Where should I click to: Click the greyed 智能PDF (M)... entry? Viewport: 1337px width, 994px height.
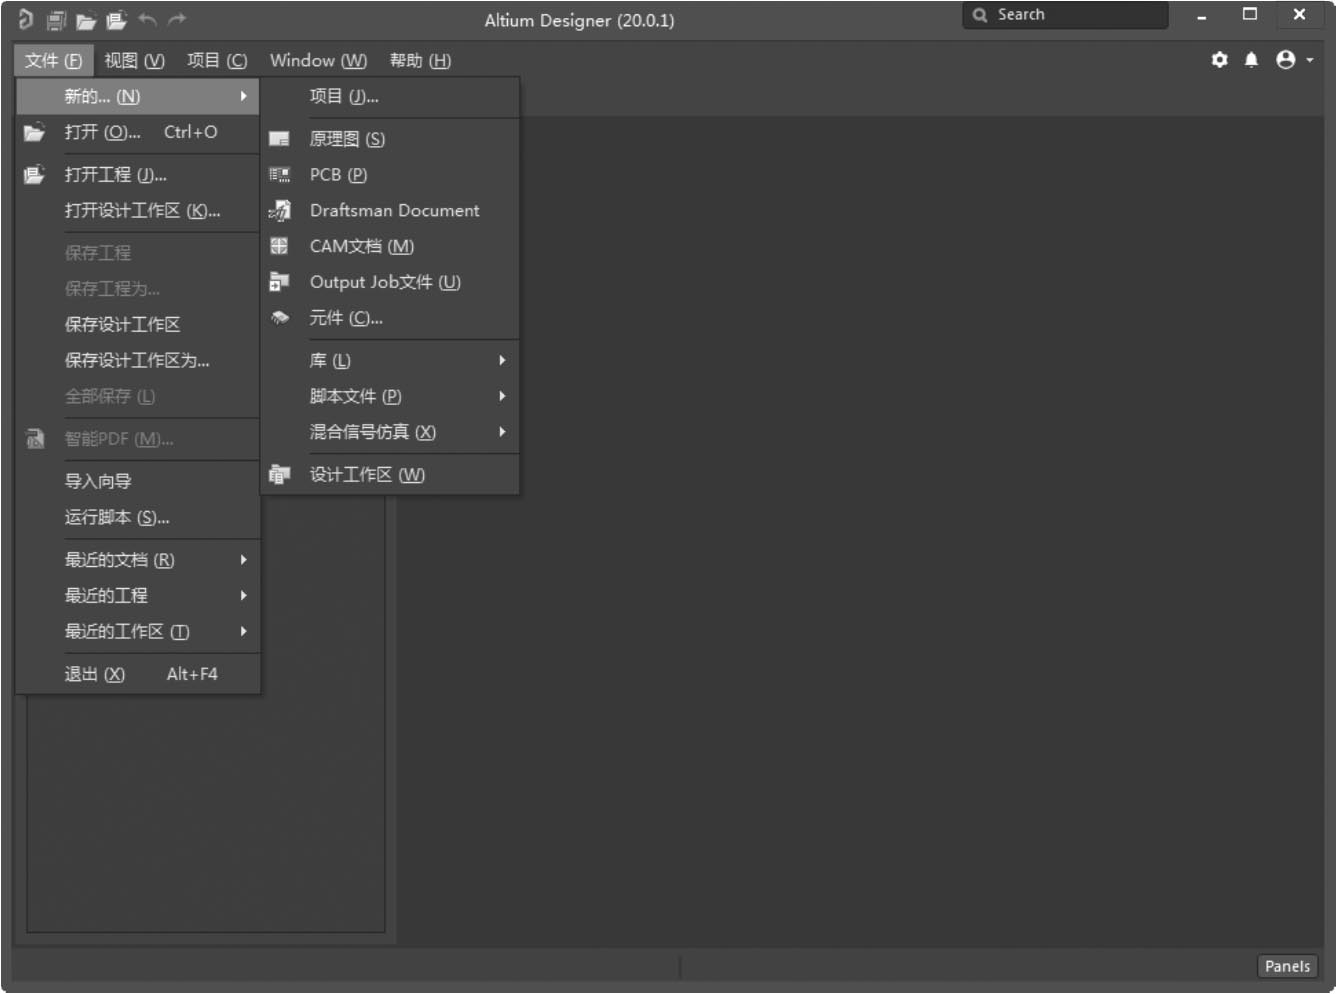[138, 439]
